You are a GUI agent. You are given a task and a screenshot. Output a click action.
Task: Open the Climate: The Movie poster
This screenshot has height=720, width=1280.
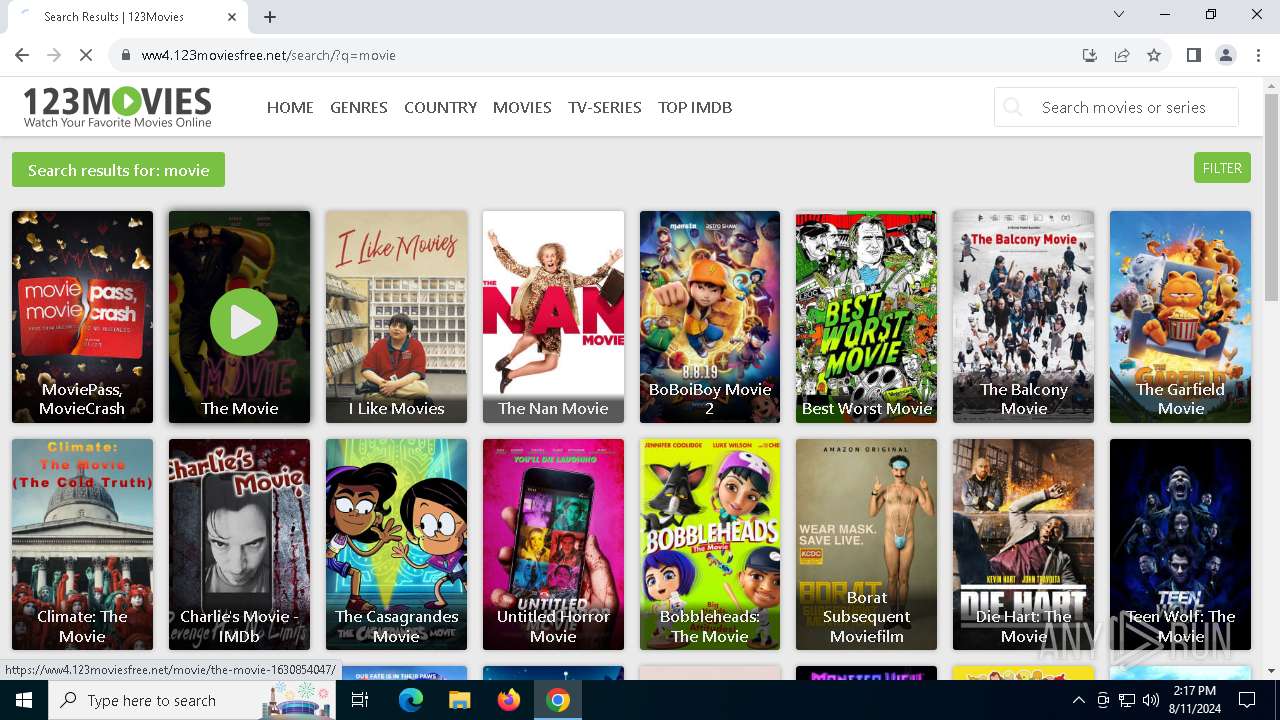tap(82, 545)
